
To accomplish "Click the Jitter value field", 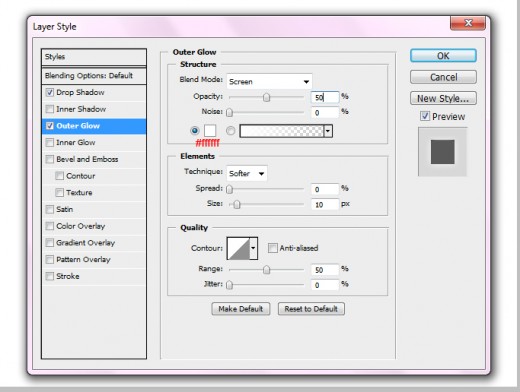I will coord(325,285).
